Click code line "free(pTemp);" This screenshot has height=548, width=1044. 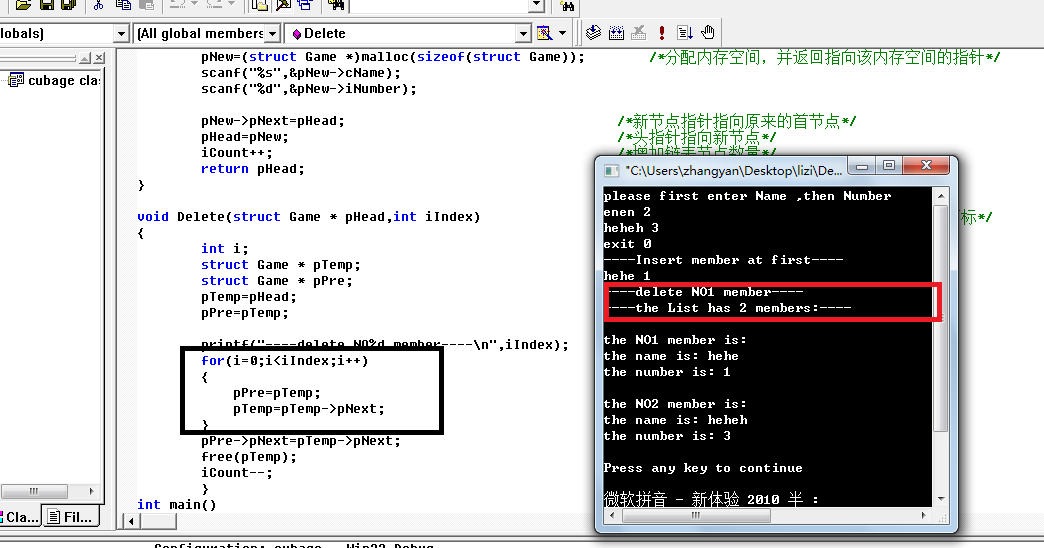(248, 457)
